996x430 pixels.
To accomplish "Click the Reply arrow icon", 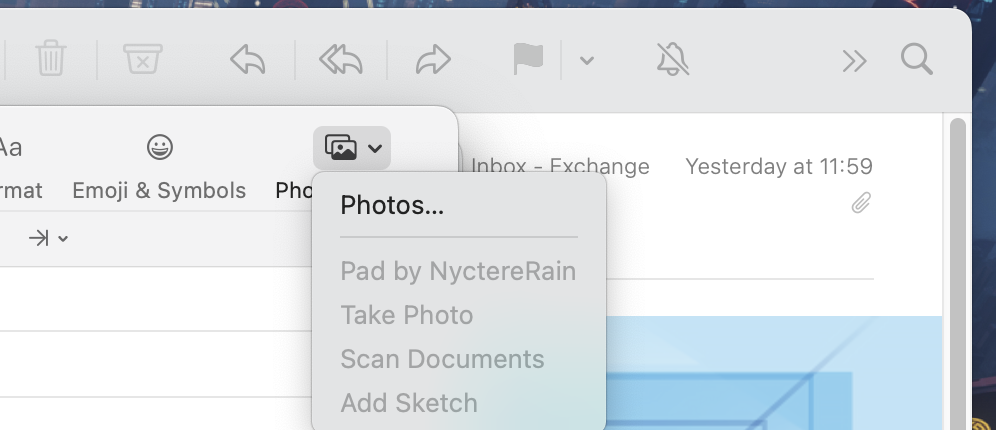I will point(247,60).
